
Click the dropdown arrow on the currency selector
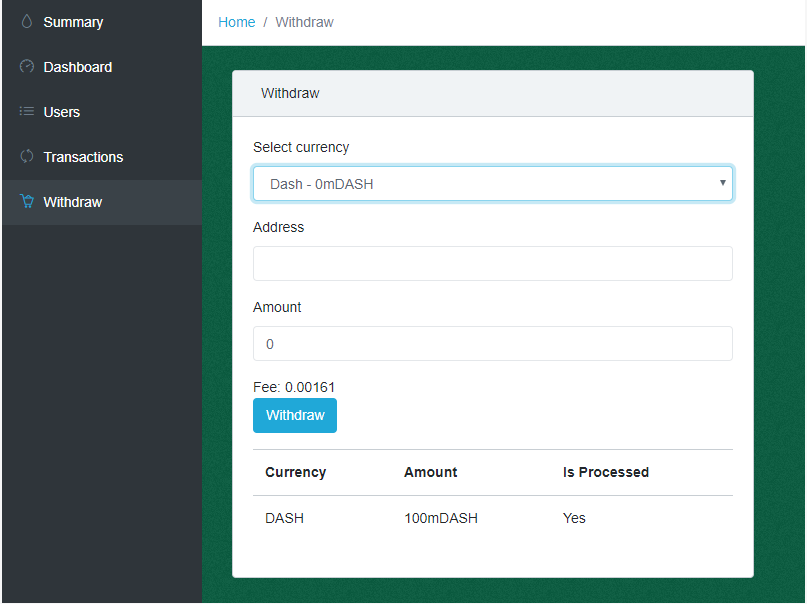[x=723, y=183]
